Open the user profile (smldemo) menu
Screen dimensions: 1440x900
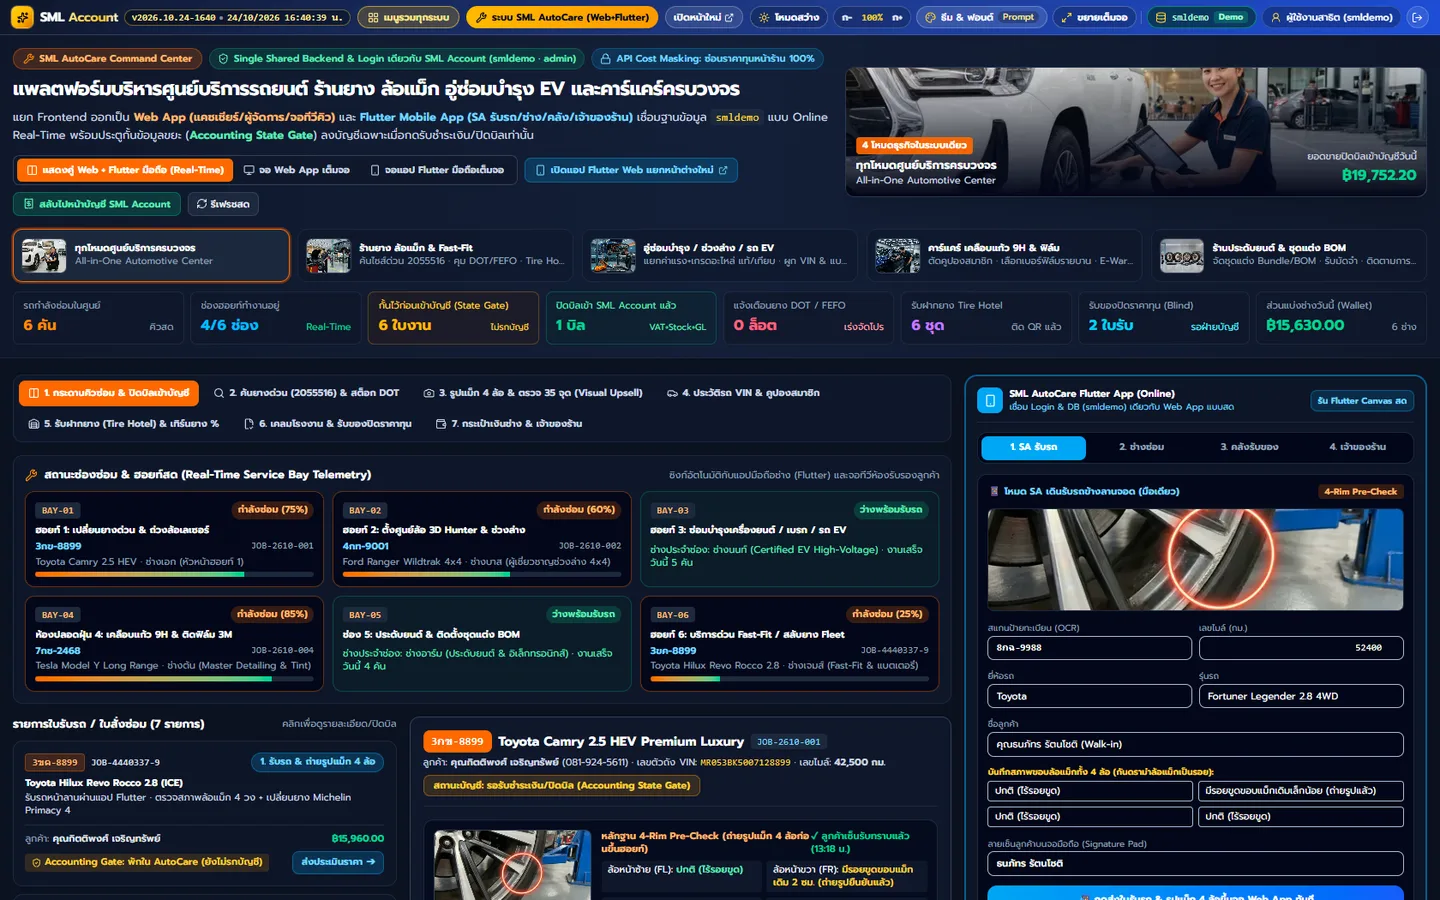point(1331,17)
